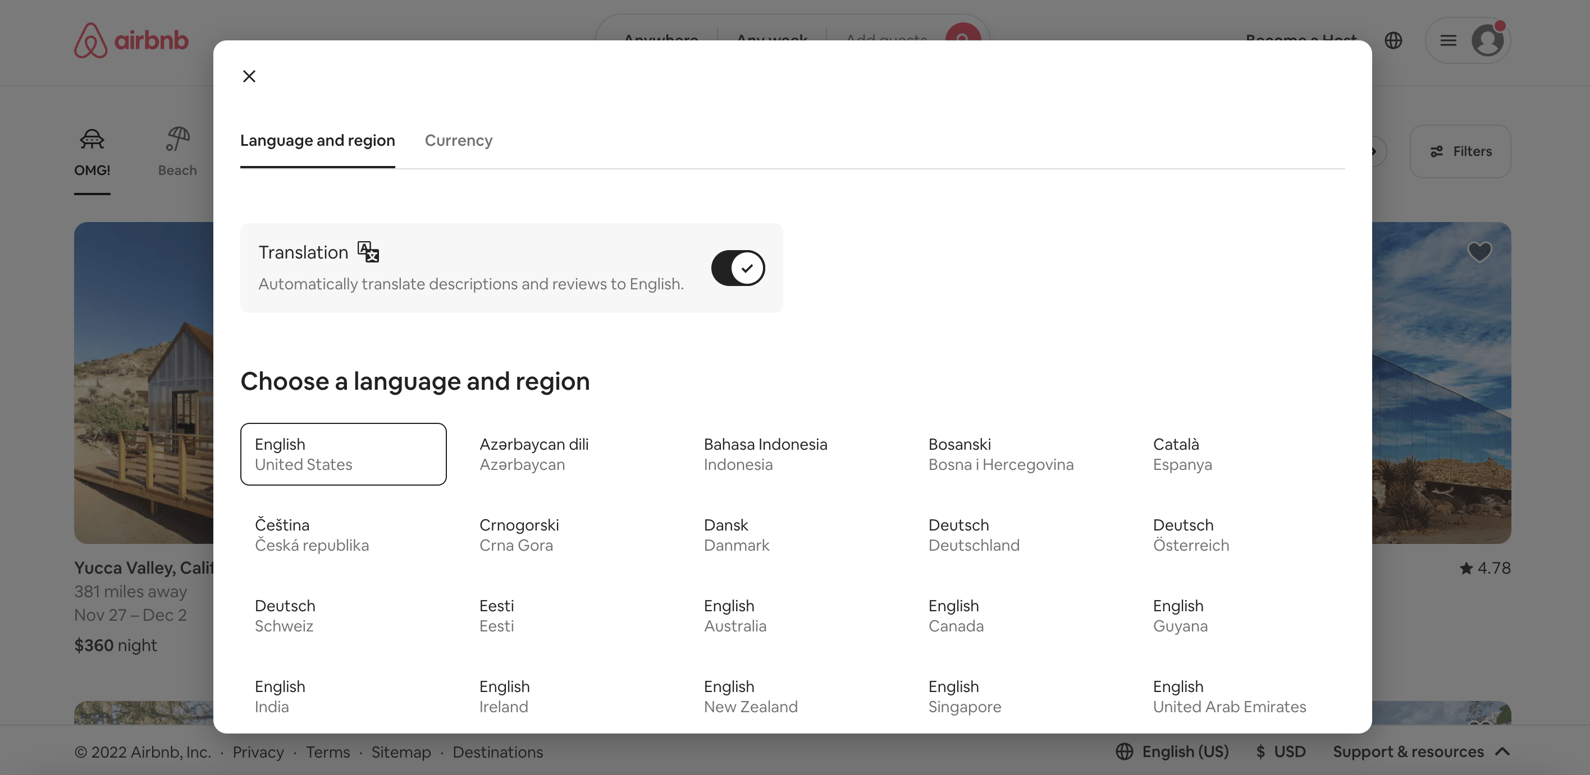The height and width of the screenshot is (775, 1590).
Task: Select English United States option
Action: click(343, 454)
